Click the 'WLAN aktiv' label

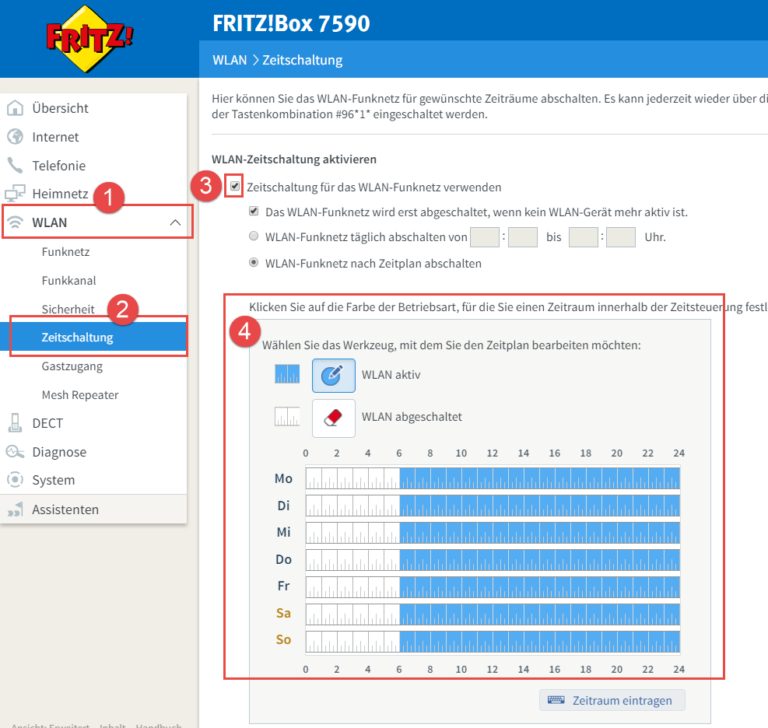391,375
